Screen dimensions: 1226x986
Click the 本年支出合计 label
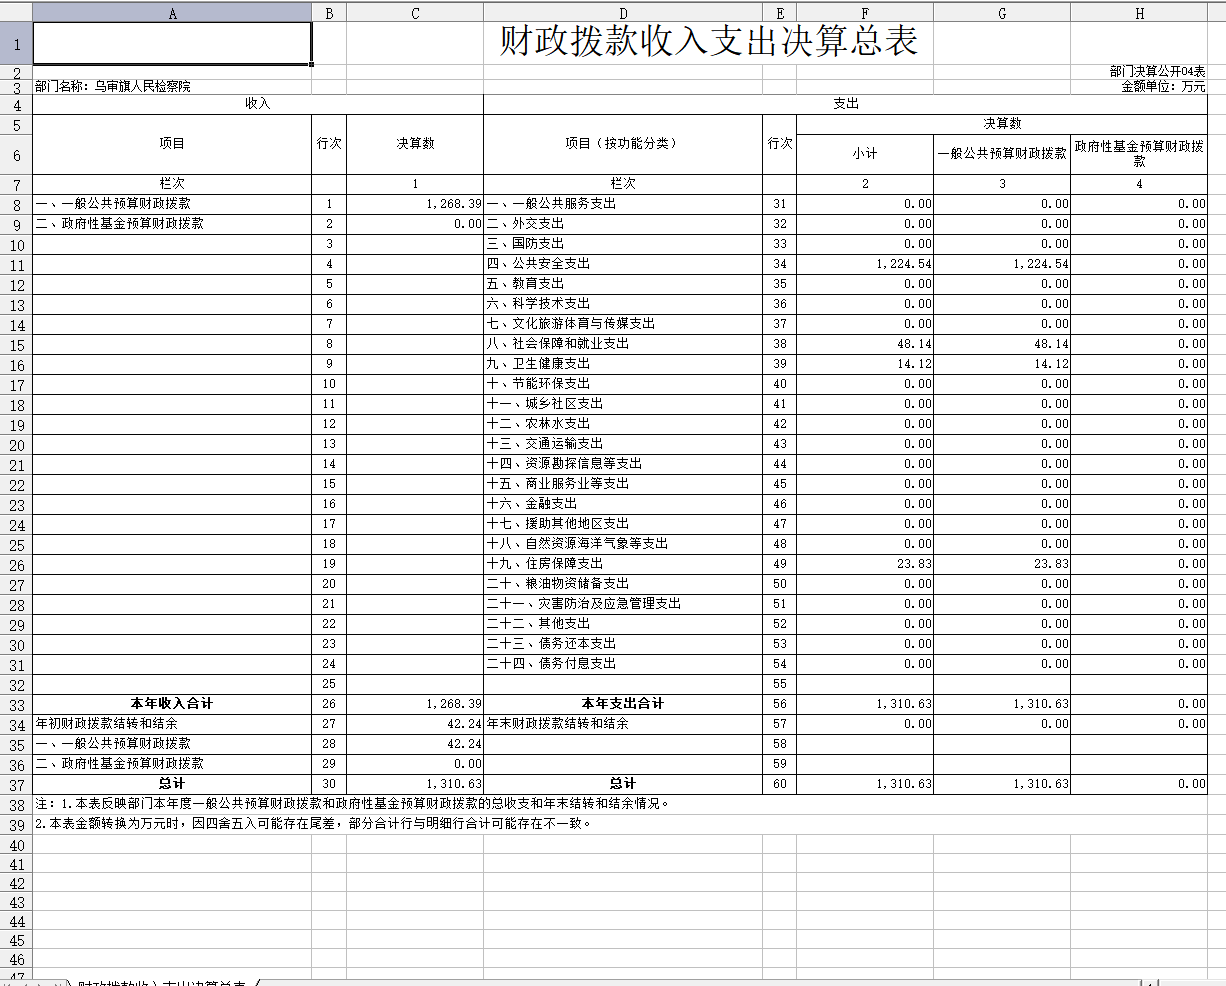[x=623, y=704]
